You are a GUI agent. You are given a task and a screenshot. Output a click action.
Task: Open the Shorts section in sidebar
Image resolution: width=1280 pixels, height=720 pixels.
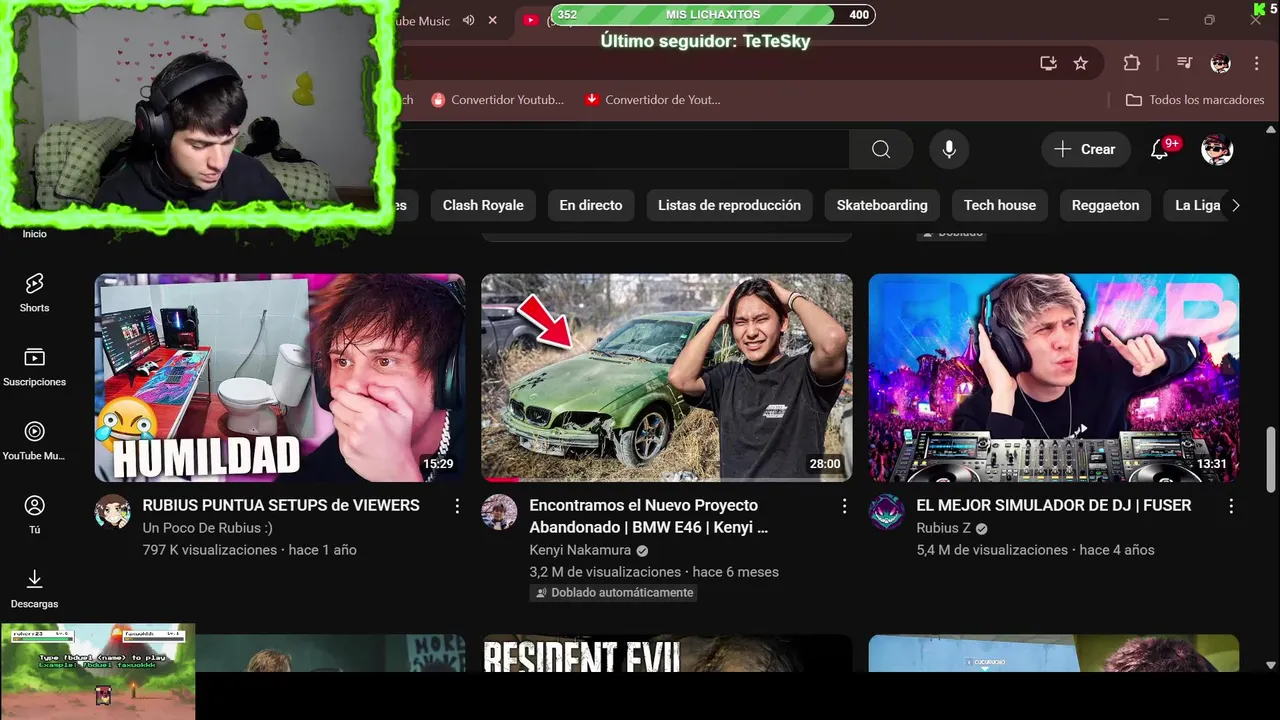tap(34, 292)
